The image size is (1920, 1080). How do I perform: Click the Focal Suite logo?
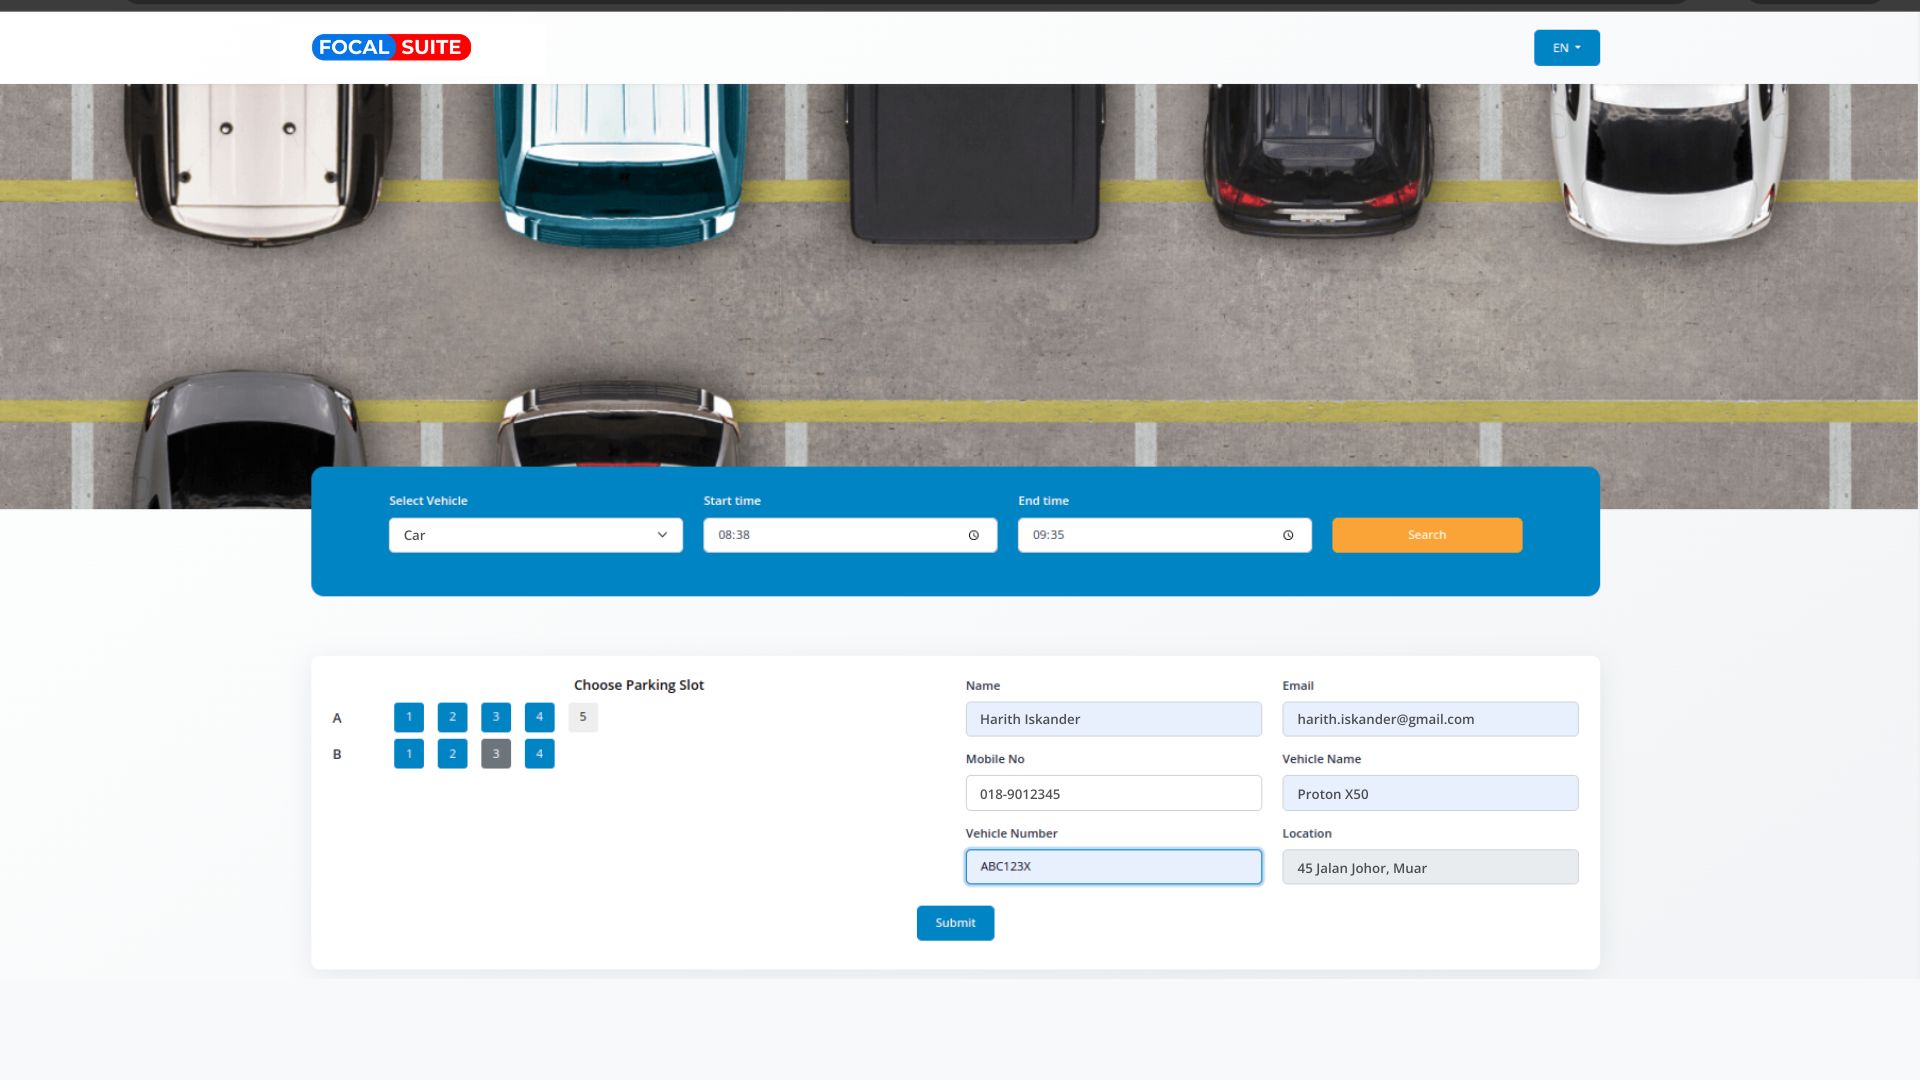(391, 47)
